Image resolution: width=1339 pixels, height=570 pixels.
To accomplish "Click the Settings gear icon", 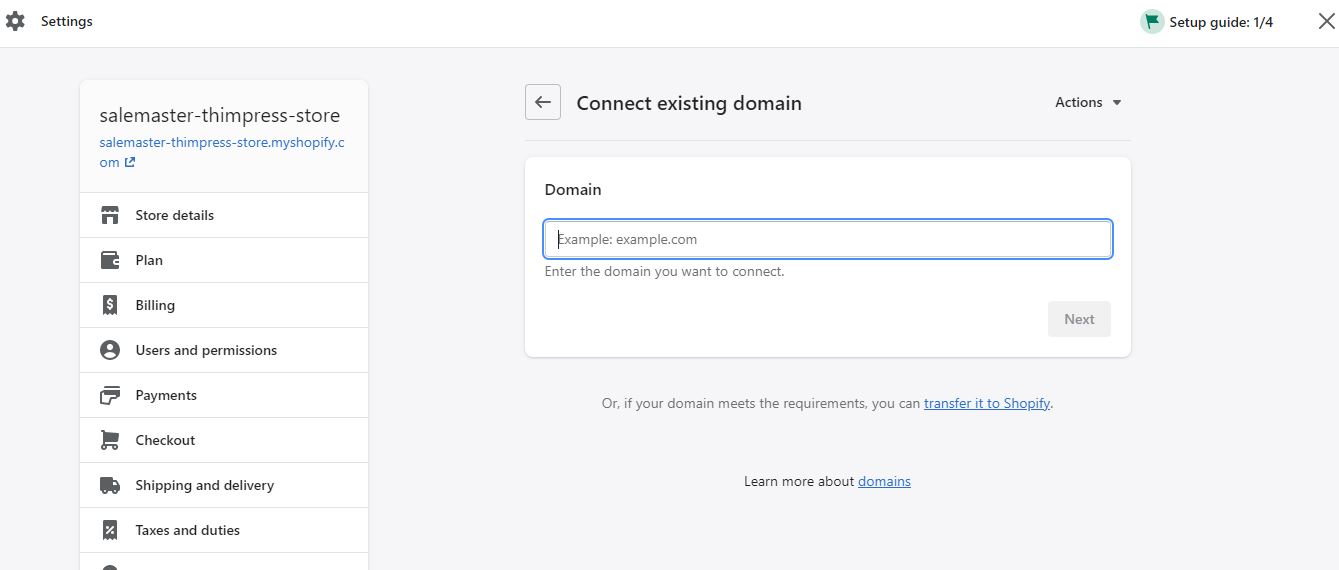I will (15, 21).
